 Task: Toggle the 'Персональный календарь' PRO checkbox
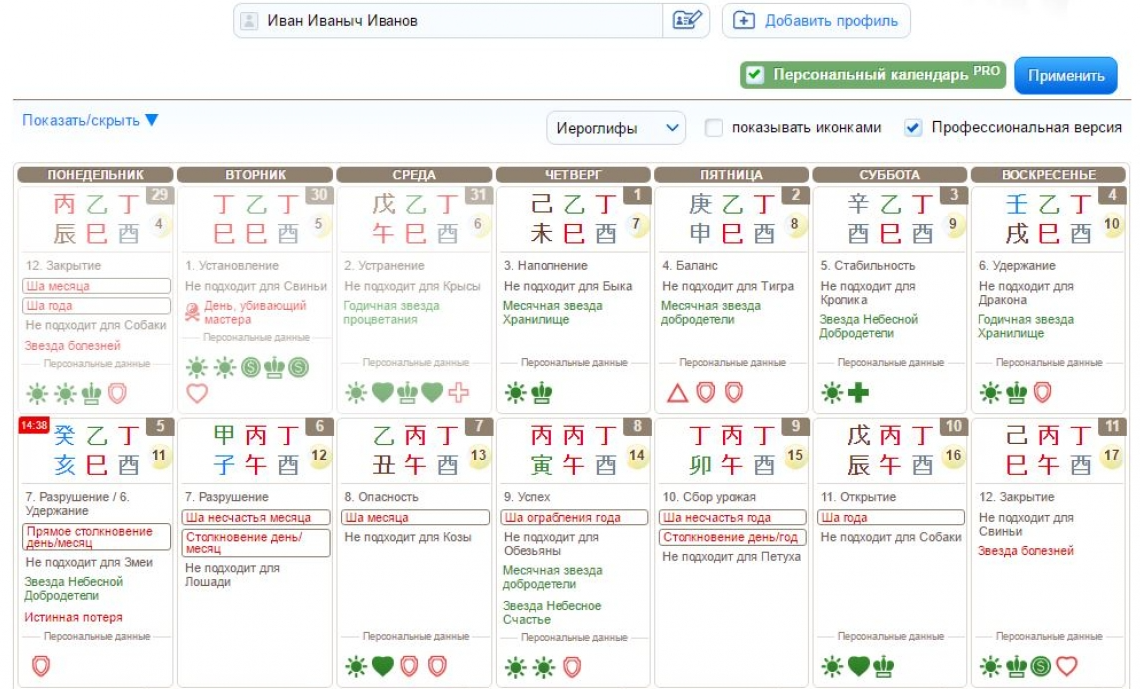click(x=755, y=75)
